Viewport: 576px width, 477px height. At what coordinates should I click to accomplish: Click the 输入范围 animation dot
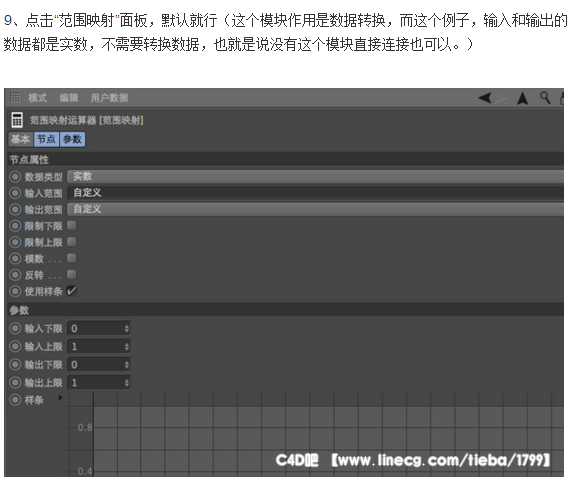[x=15, y=193]
